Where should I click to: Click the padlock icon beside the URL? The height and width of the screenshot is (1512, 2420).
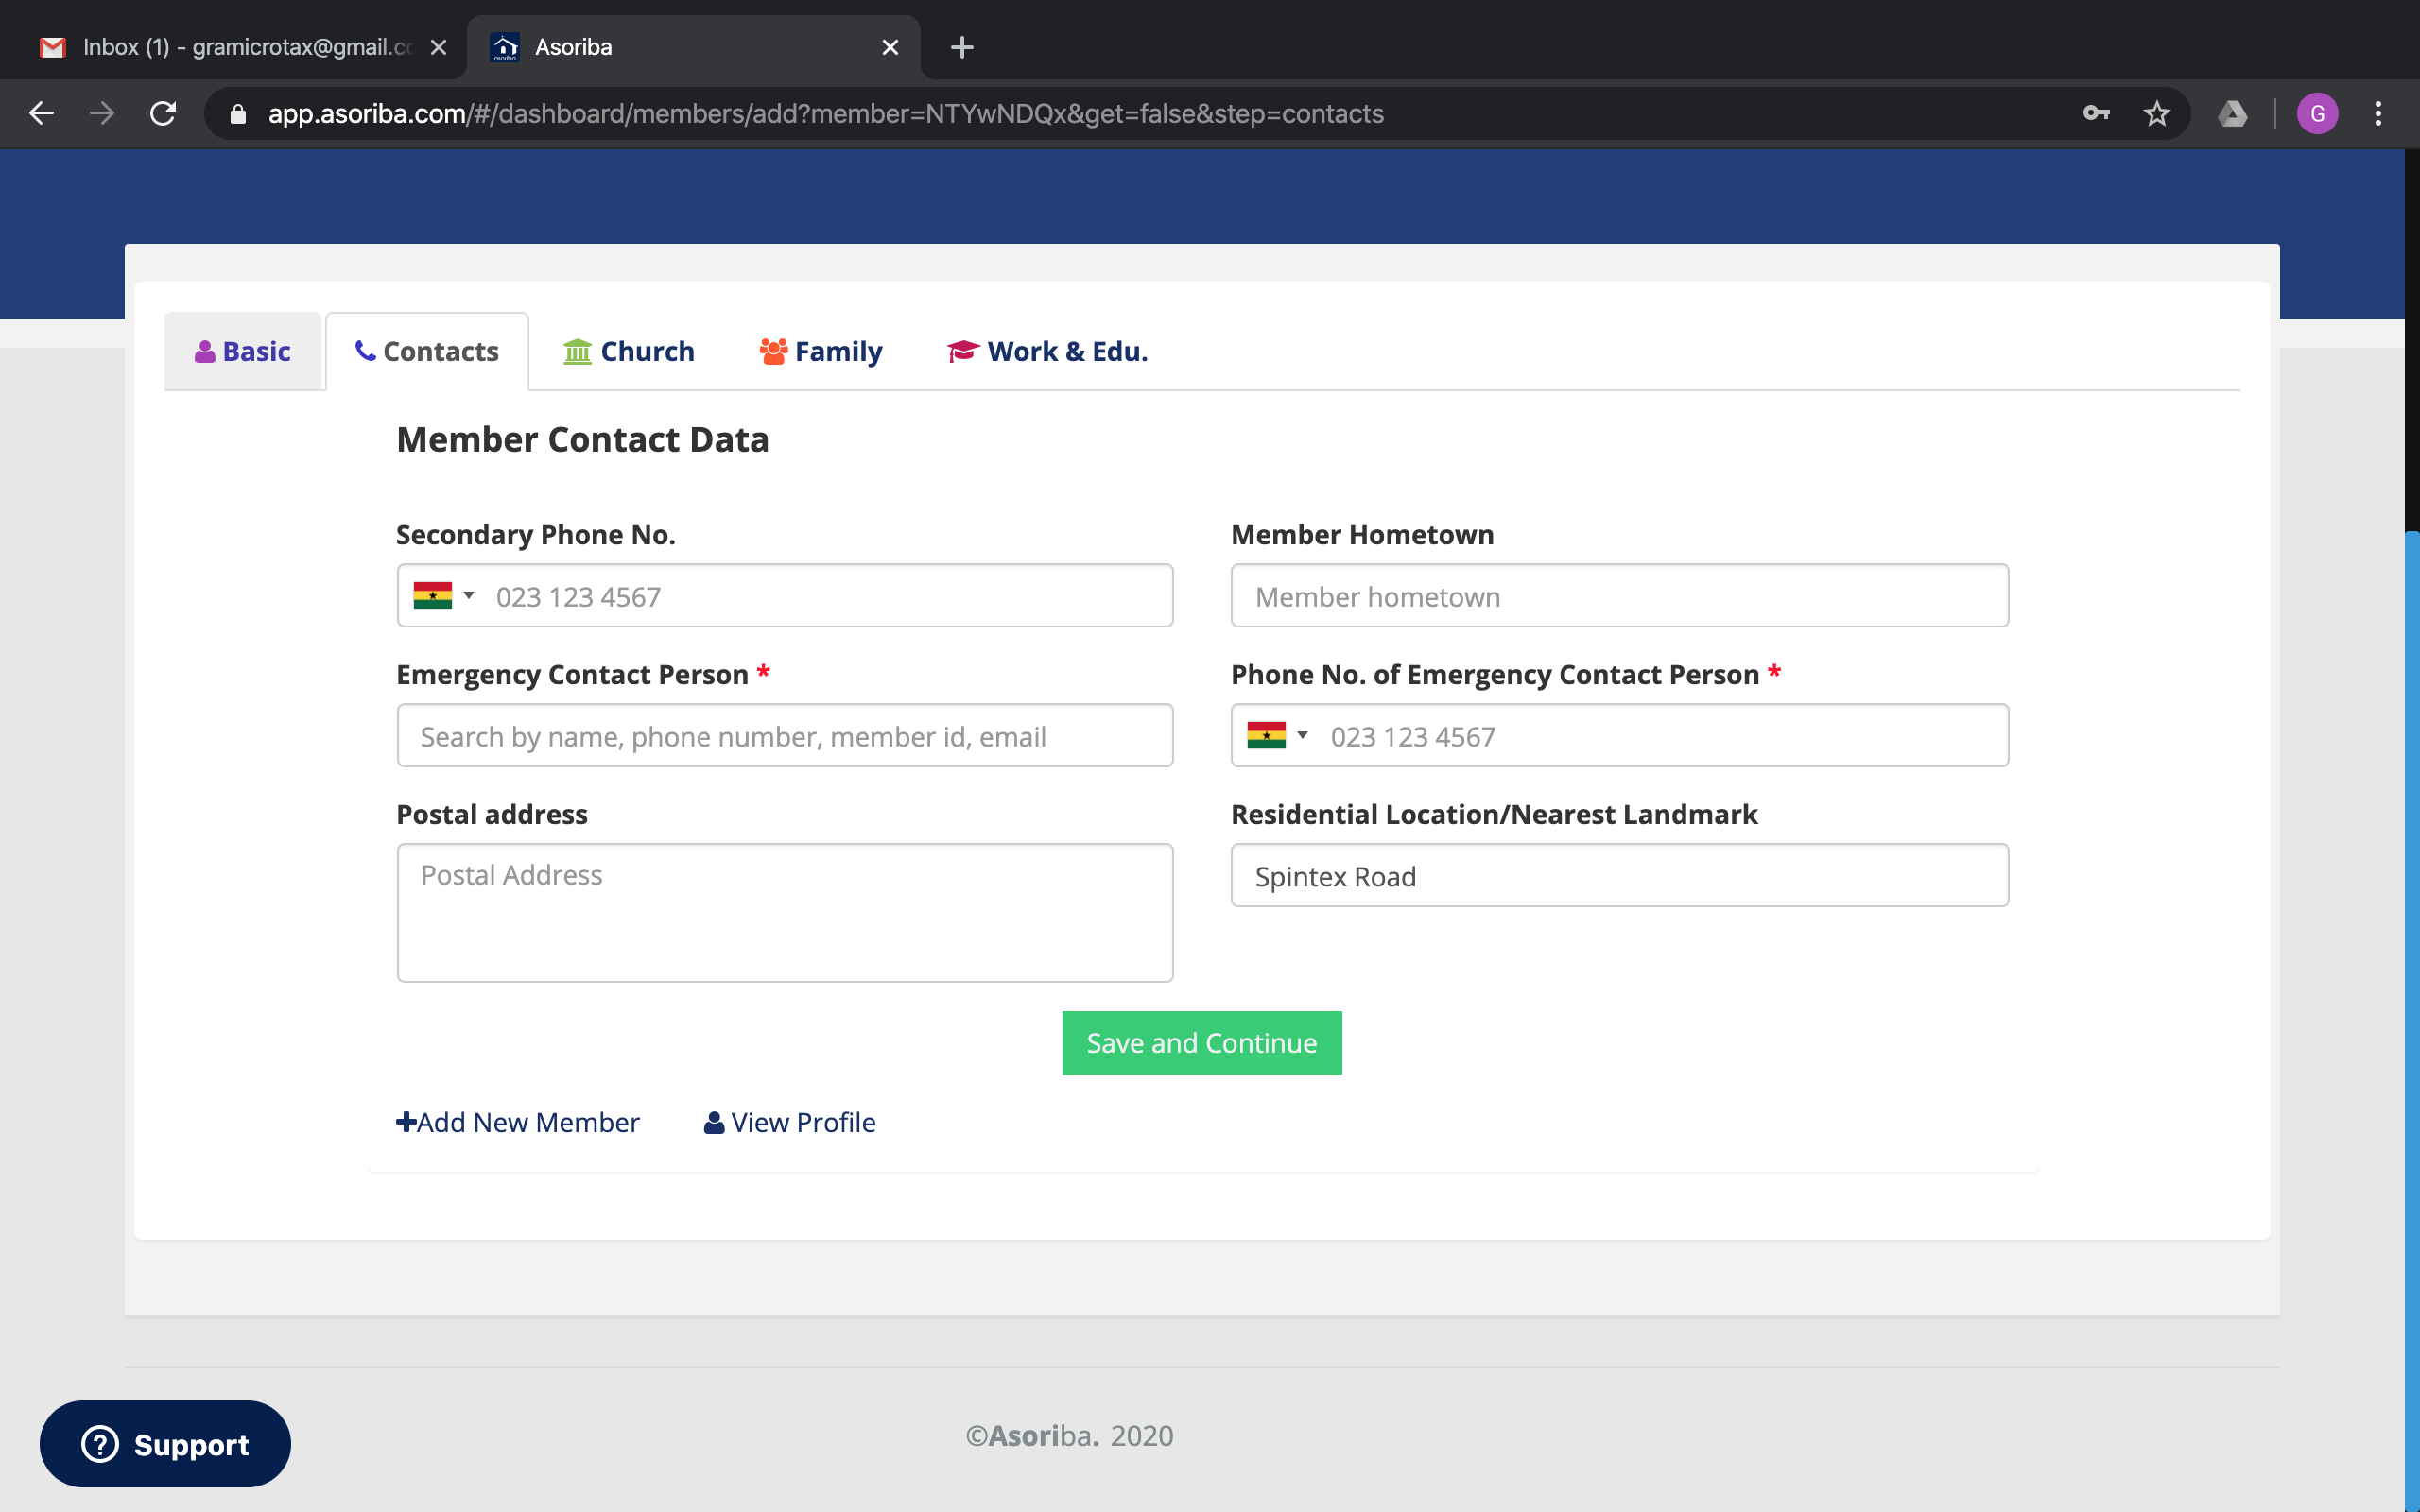pyautogui.click(x=237, y=113)
